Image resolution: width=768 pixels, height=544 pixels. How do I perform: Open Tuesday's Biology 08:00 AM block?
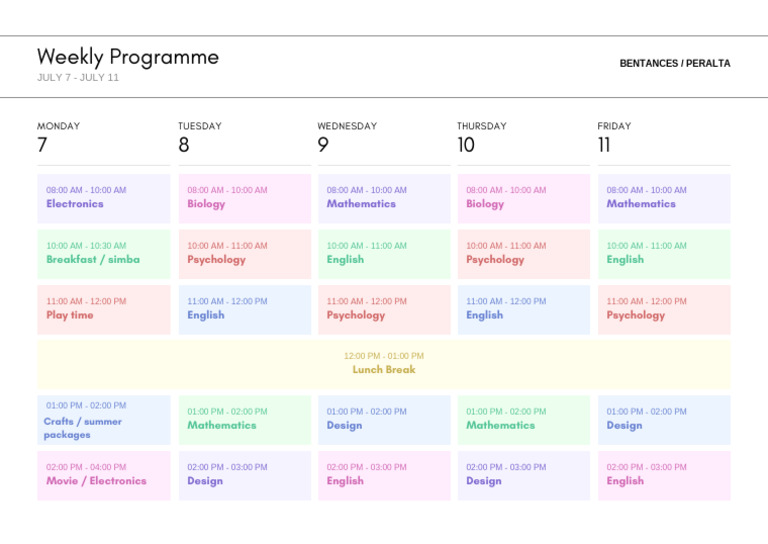point(245,198)
